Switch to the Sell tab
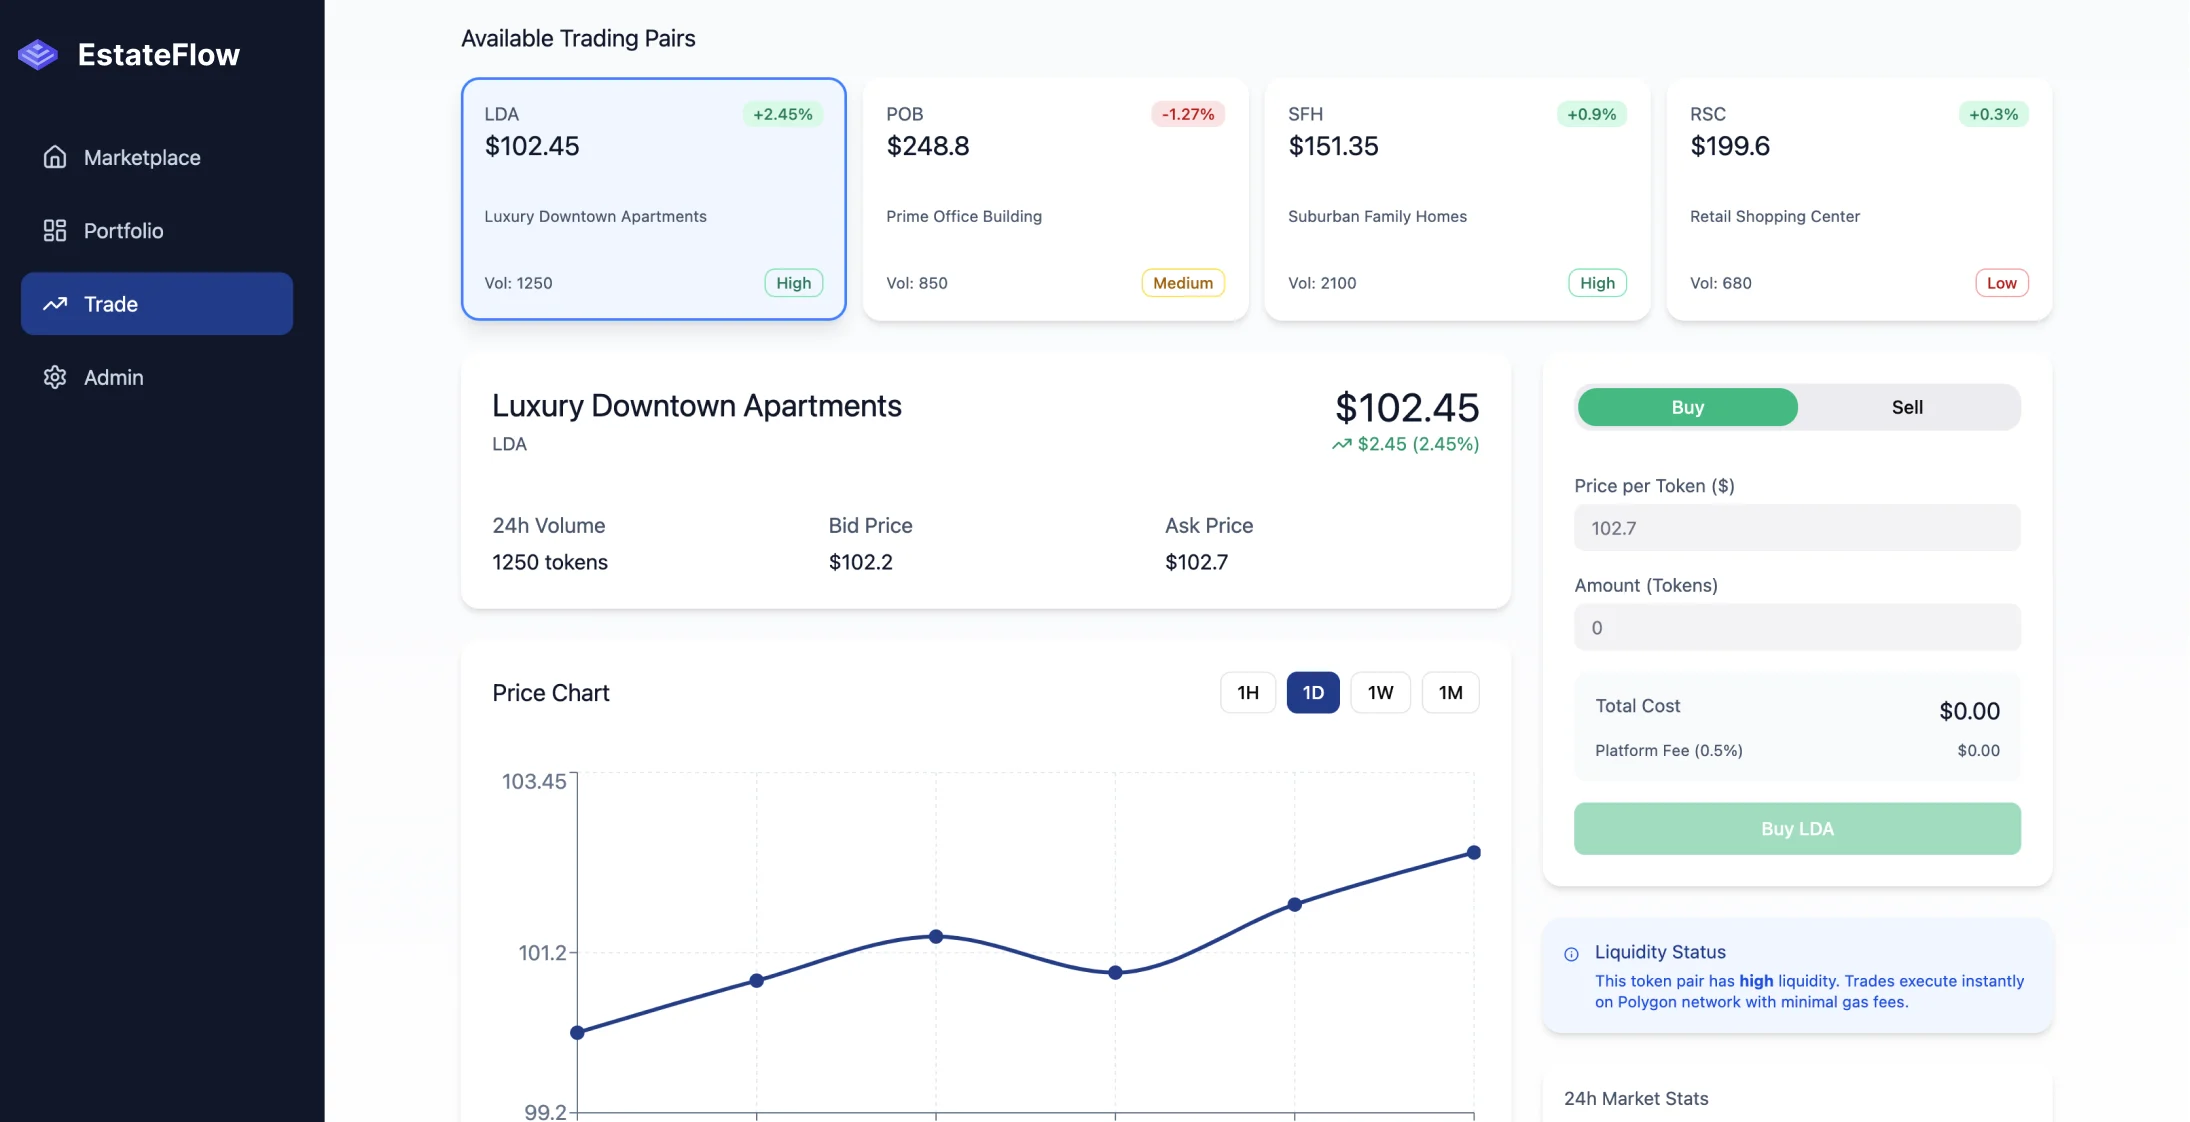2190x1122 pixels. click(1907, 407)
